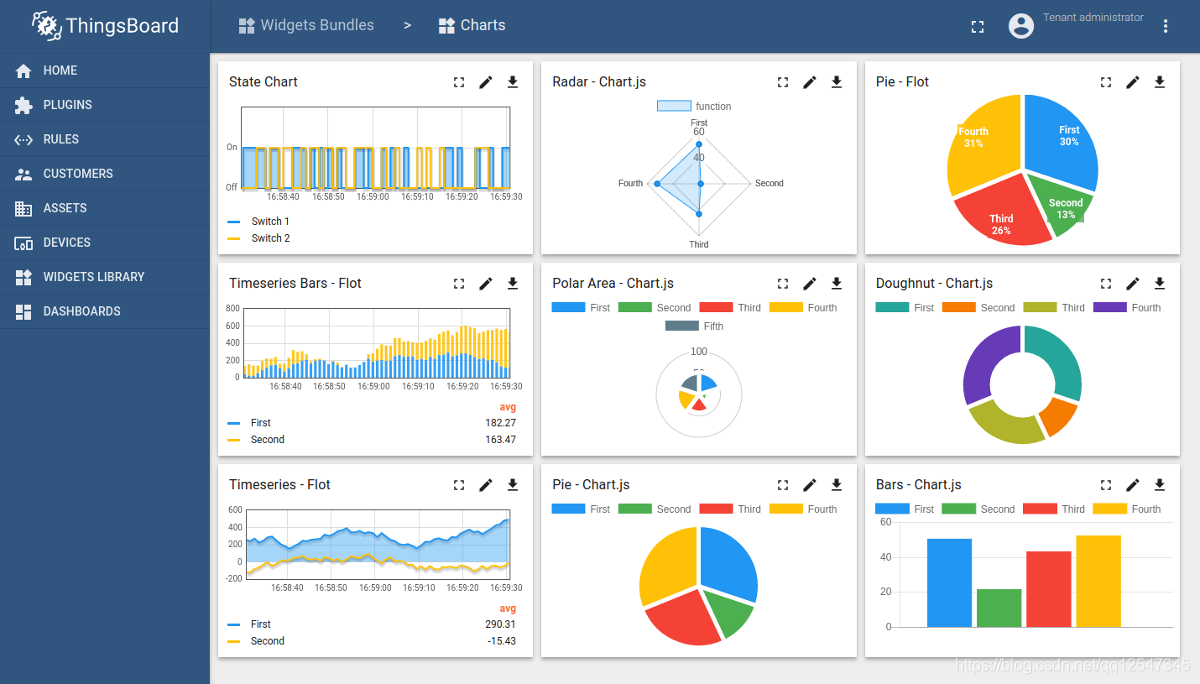The image size is (1200, 684).
Task: Edit the Doughnut - Chart.js widget
Action: pos(1132,283)
